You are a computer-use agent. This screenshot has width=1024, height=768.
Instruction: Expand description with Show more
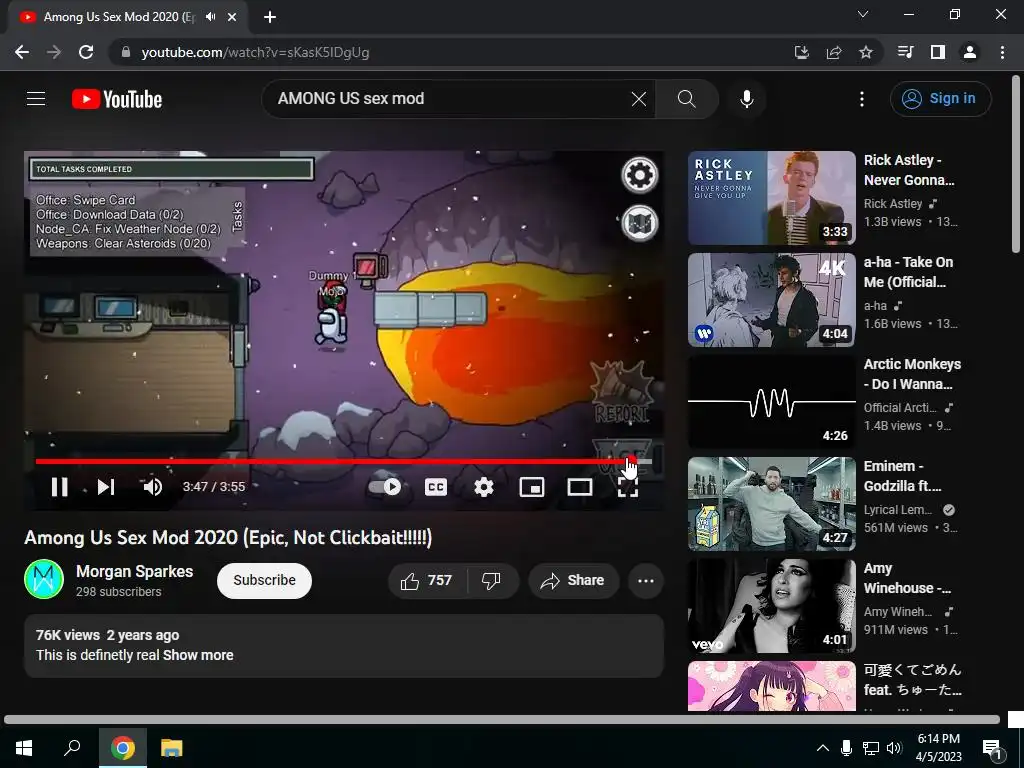(198, 655)
